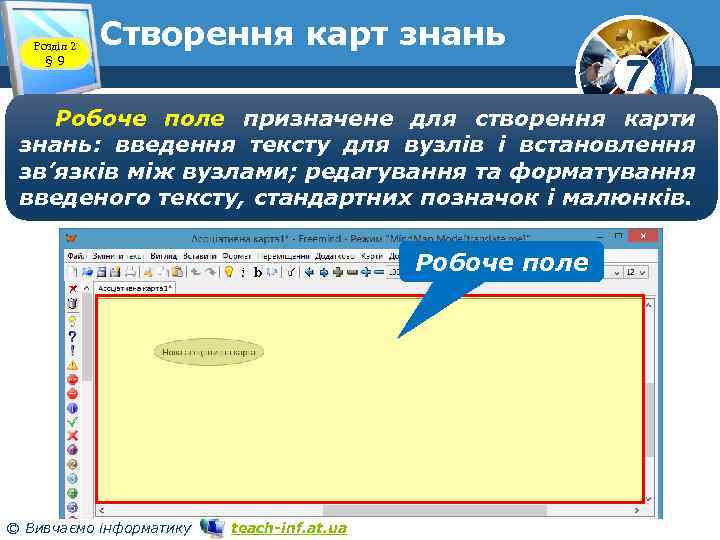Viewport: 720px width, 540px height.
Task: Open the Файл menu
Action: pyautogui.click(x=76, y=256)
